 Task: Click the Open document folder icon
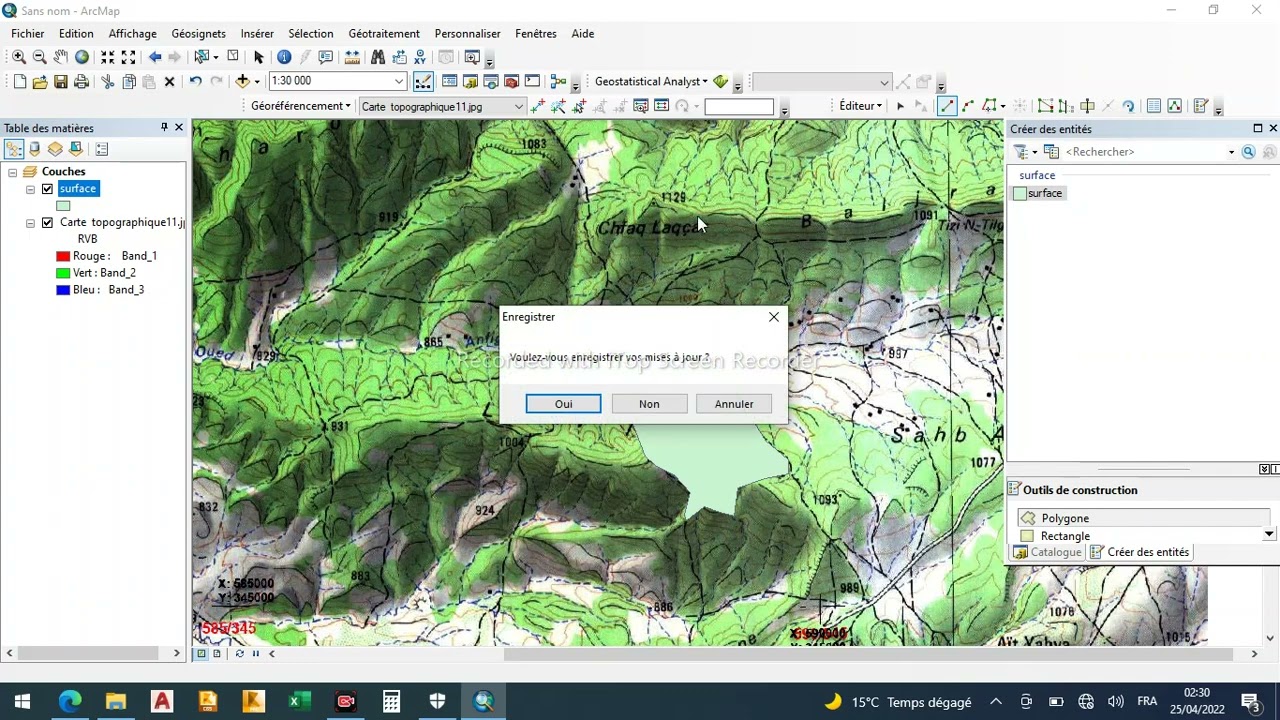pyautogui.click(x=40, y=81)
